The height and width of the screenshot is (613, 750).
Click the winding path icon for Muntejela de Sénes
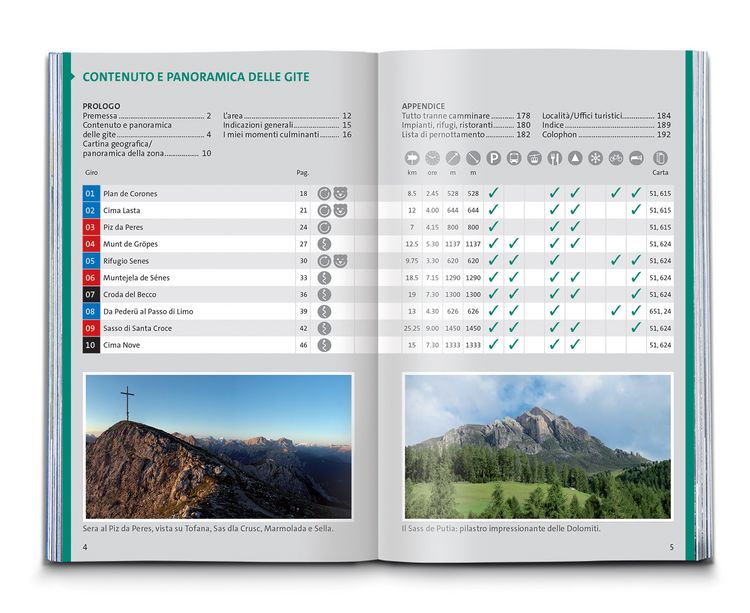click(x=324, y=278)
